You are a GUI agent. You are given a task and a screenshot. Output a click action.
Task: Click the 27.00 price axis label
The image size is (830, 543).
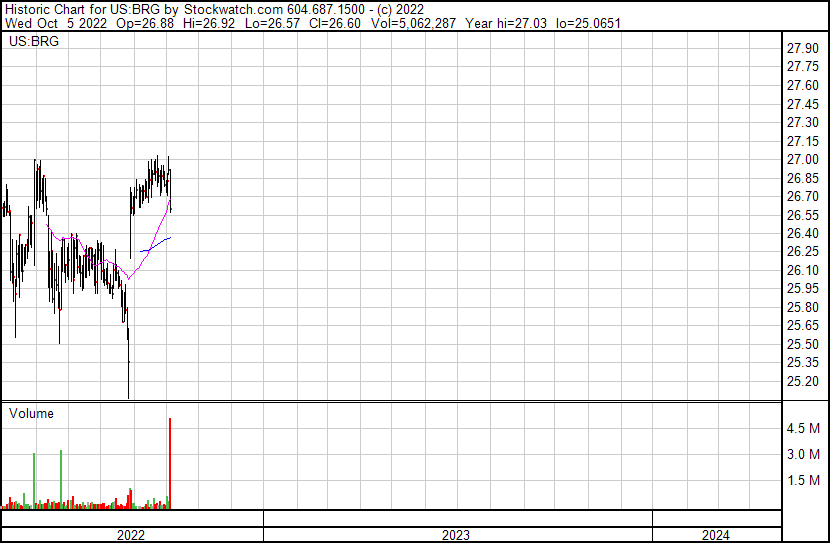click(x=803, y=160)
